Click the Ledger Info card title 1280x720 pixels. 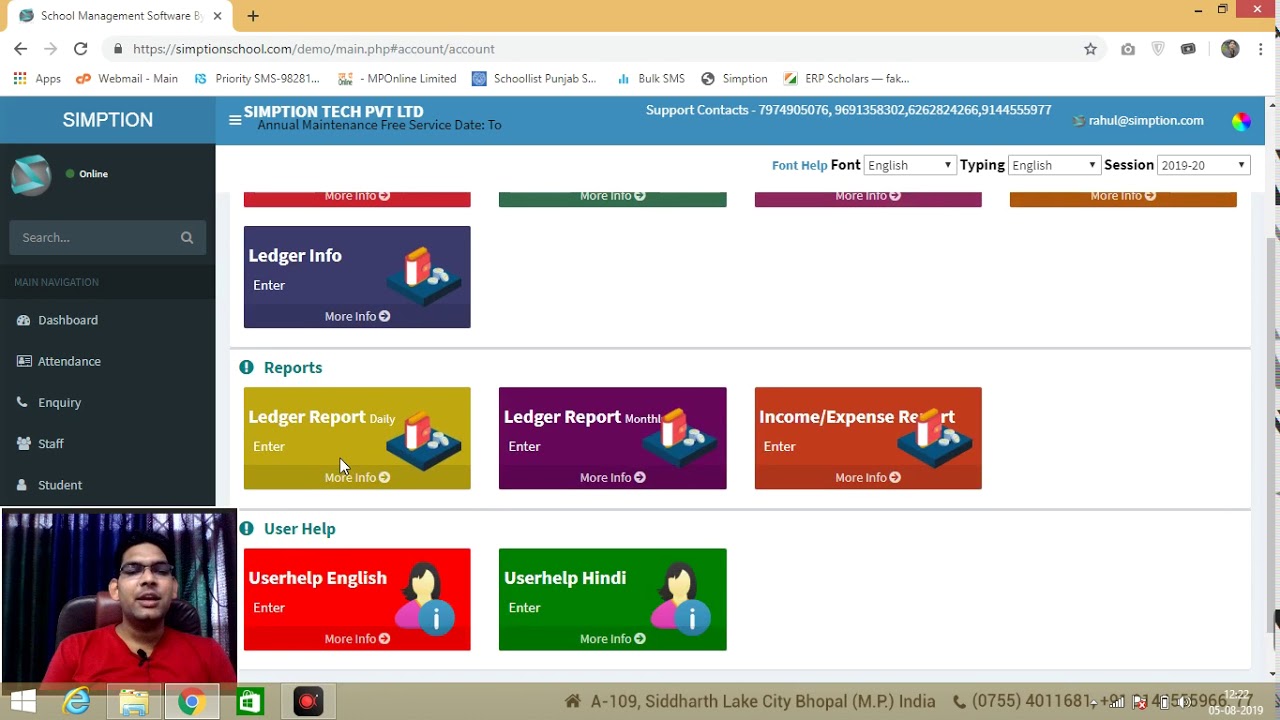point(295,256)
